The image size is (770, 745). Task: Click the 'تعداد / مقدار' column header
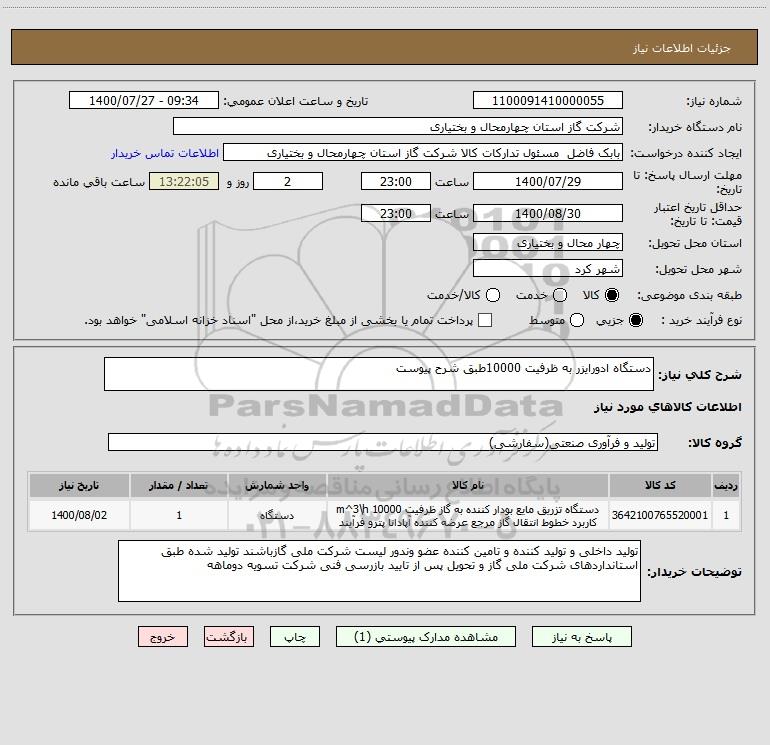click(179, 485)
